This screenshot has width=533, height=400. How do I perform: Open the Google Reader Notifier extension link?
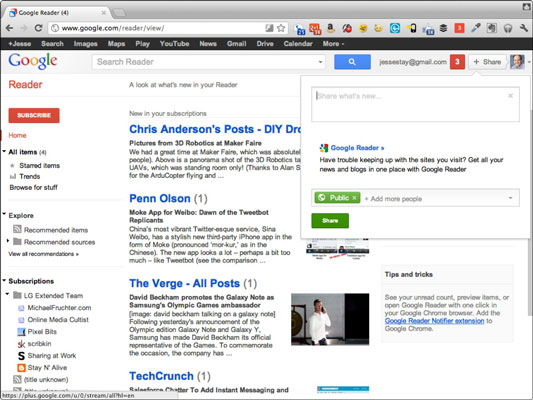(x=434, y=321)
